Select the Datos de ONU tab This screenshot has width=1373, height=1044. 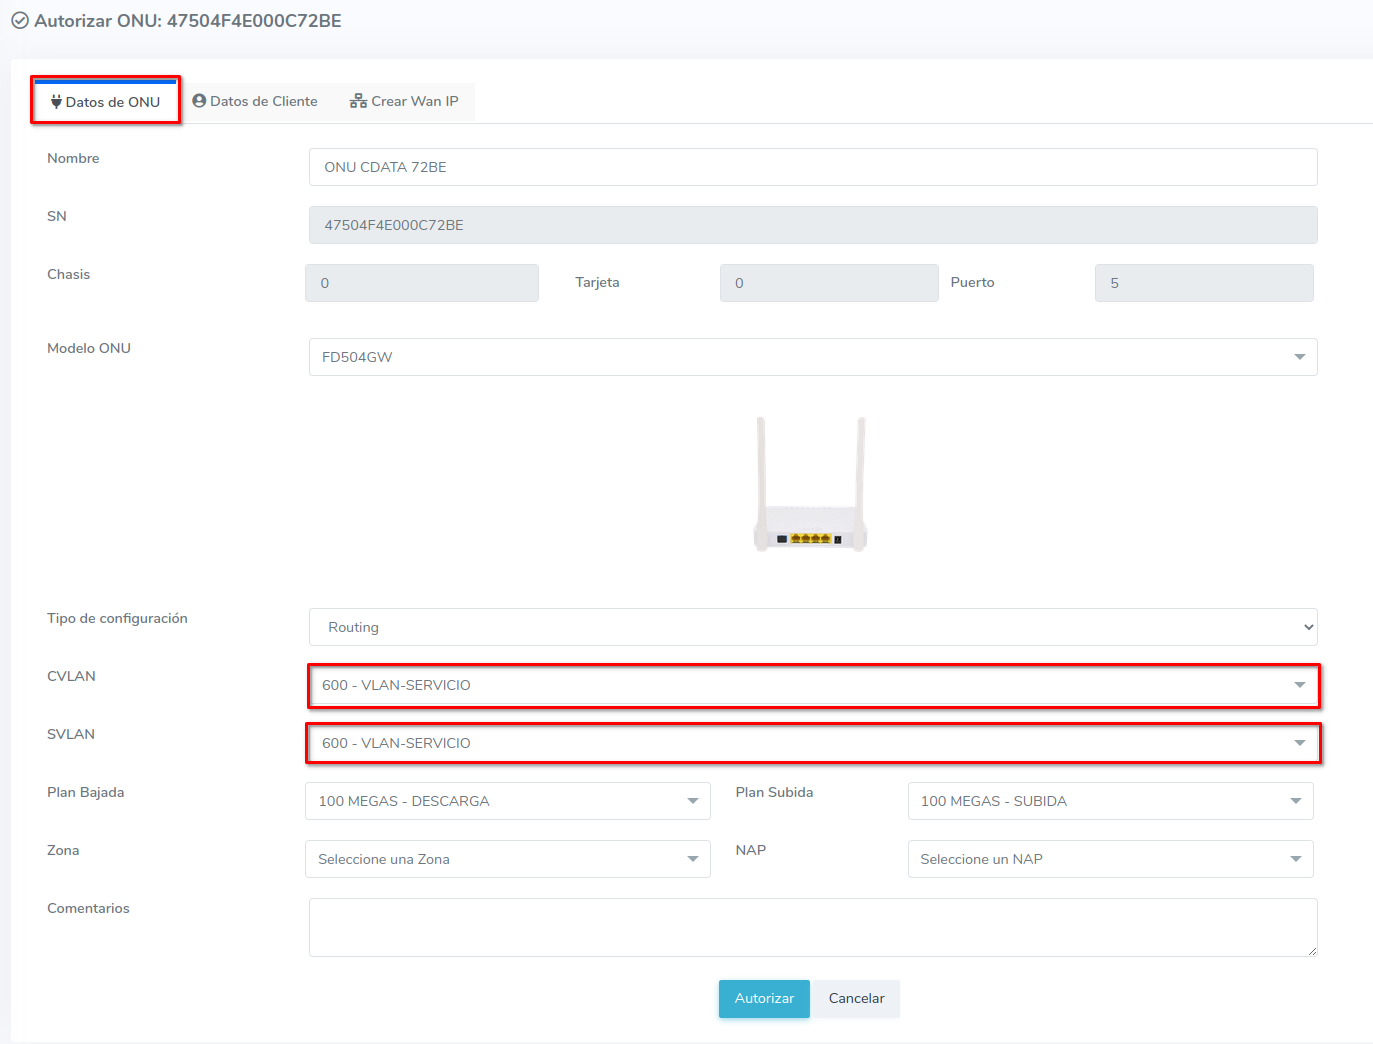click(x=106, y=102)
